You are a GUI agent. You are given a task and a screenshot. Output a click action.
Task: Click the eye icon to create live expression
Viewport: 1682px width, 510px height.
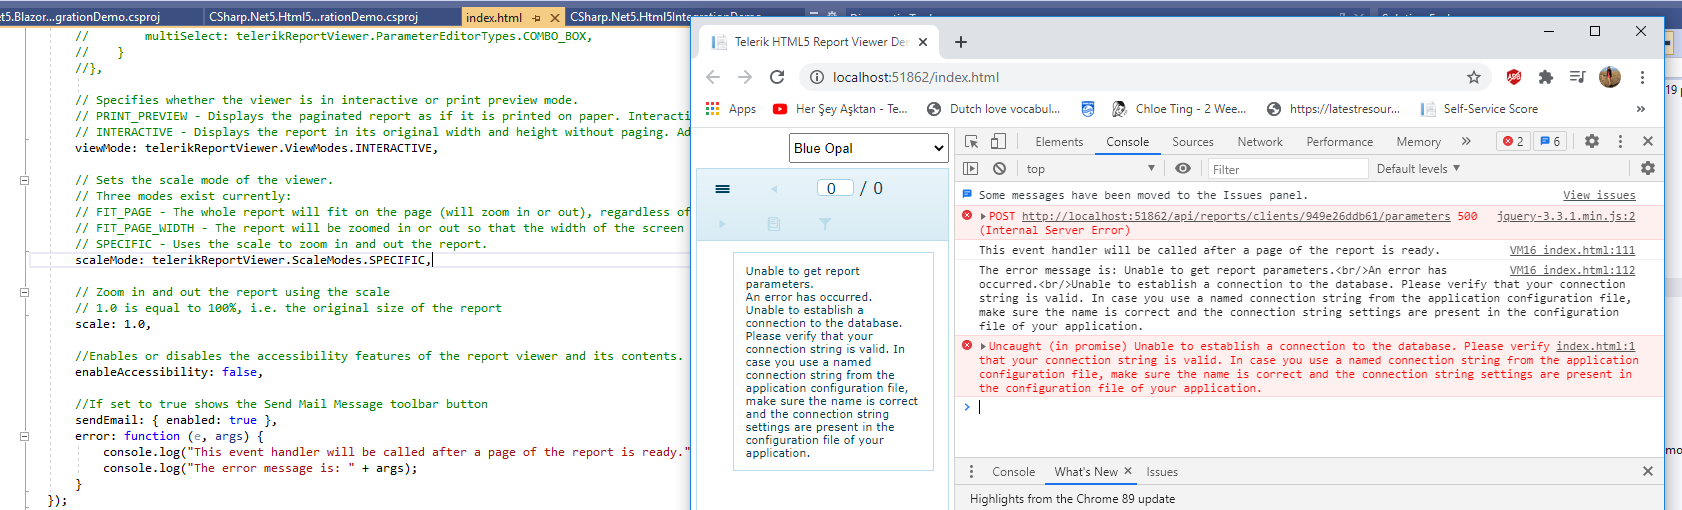pyautogui.click(x=1183, y=169)
